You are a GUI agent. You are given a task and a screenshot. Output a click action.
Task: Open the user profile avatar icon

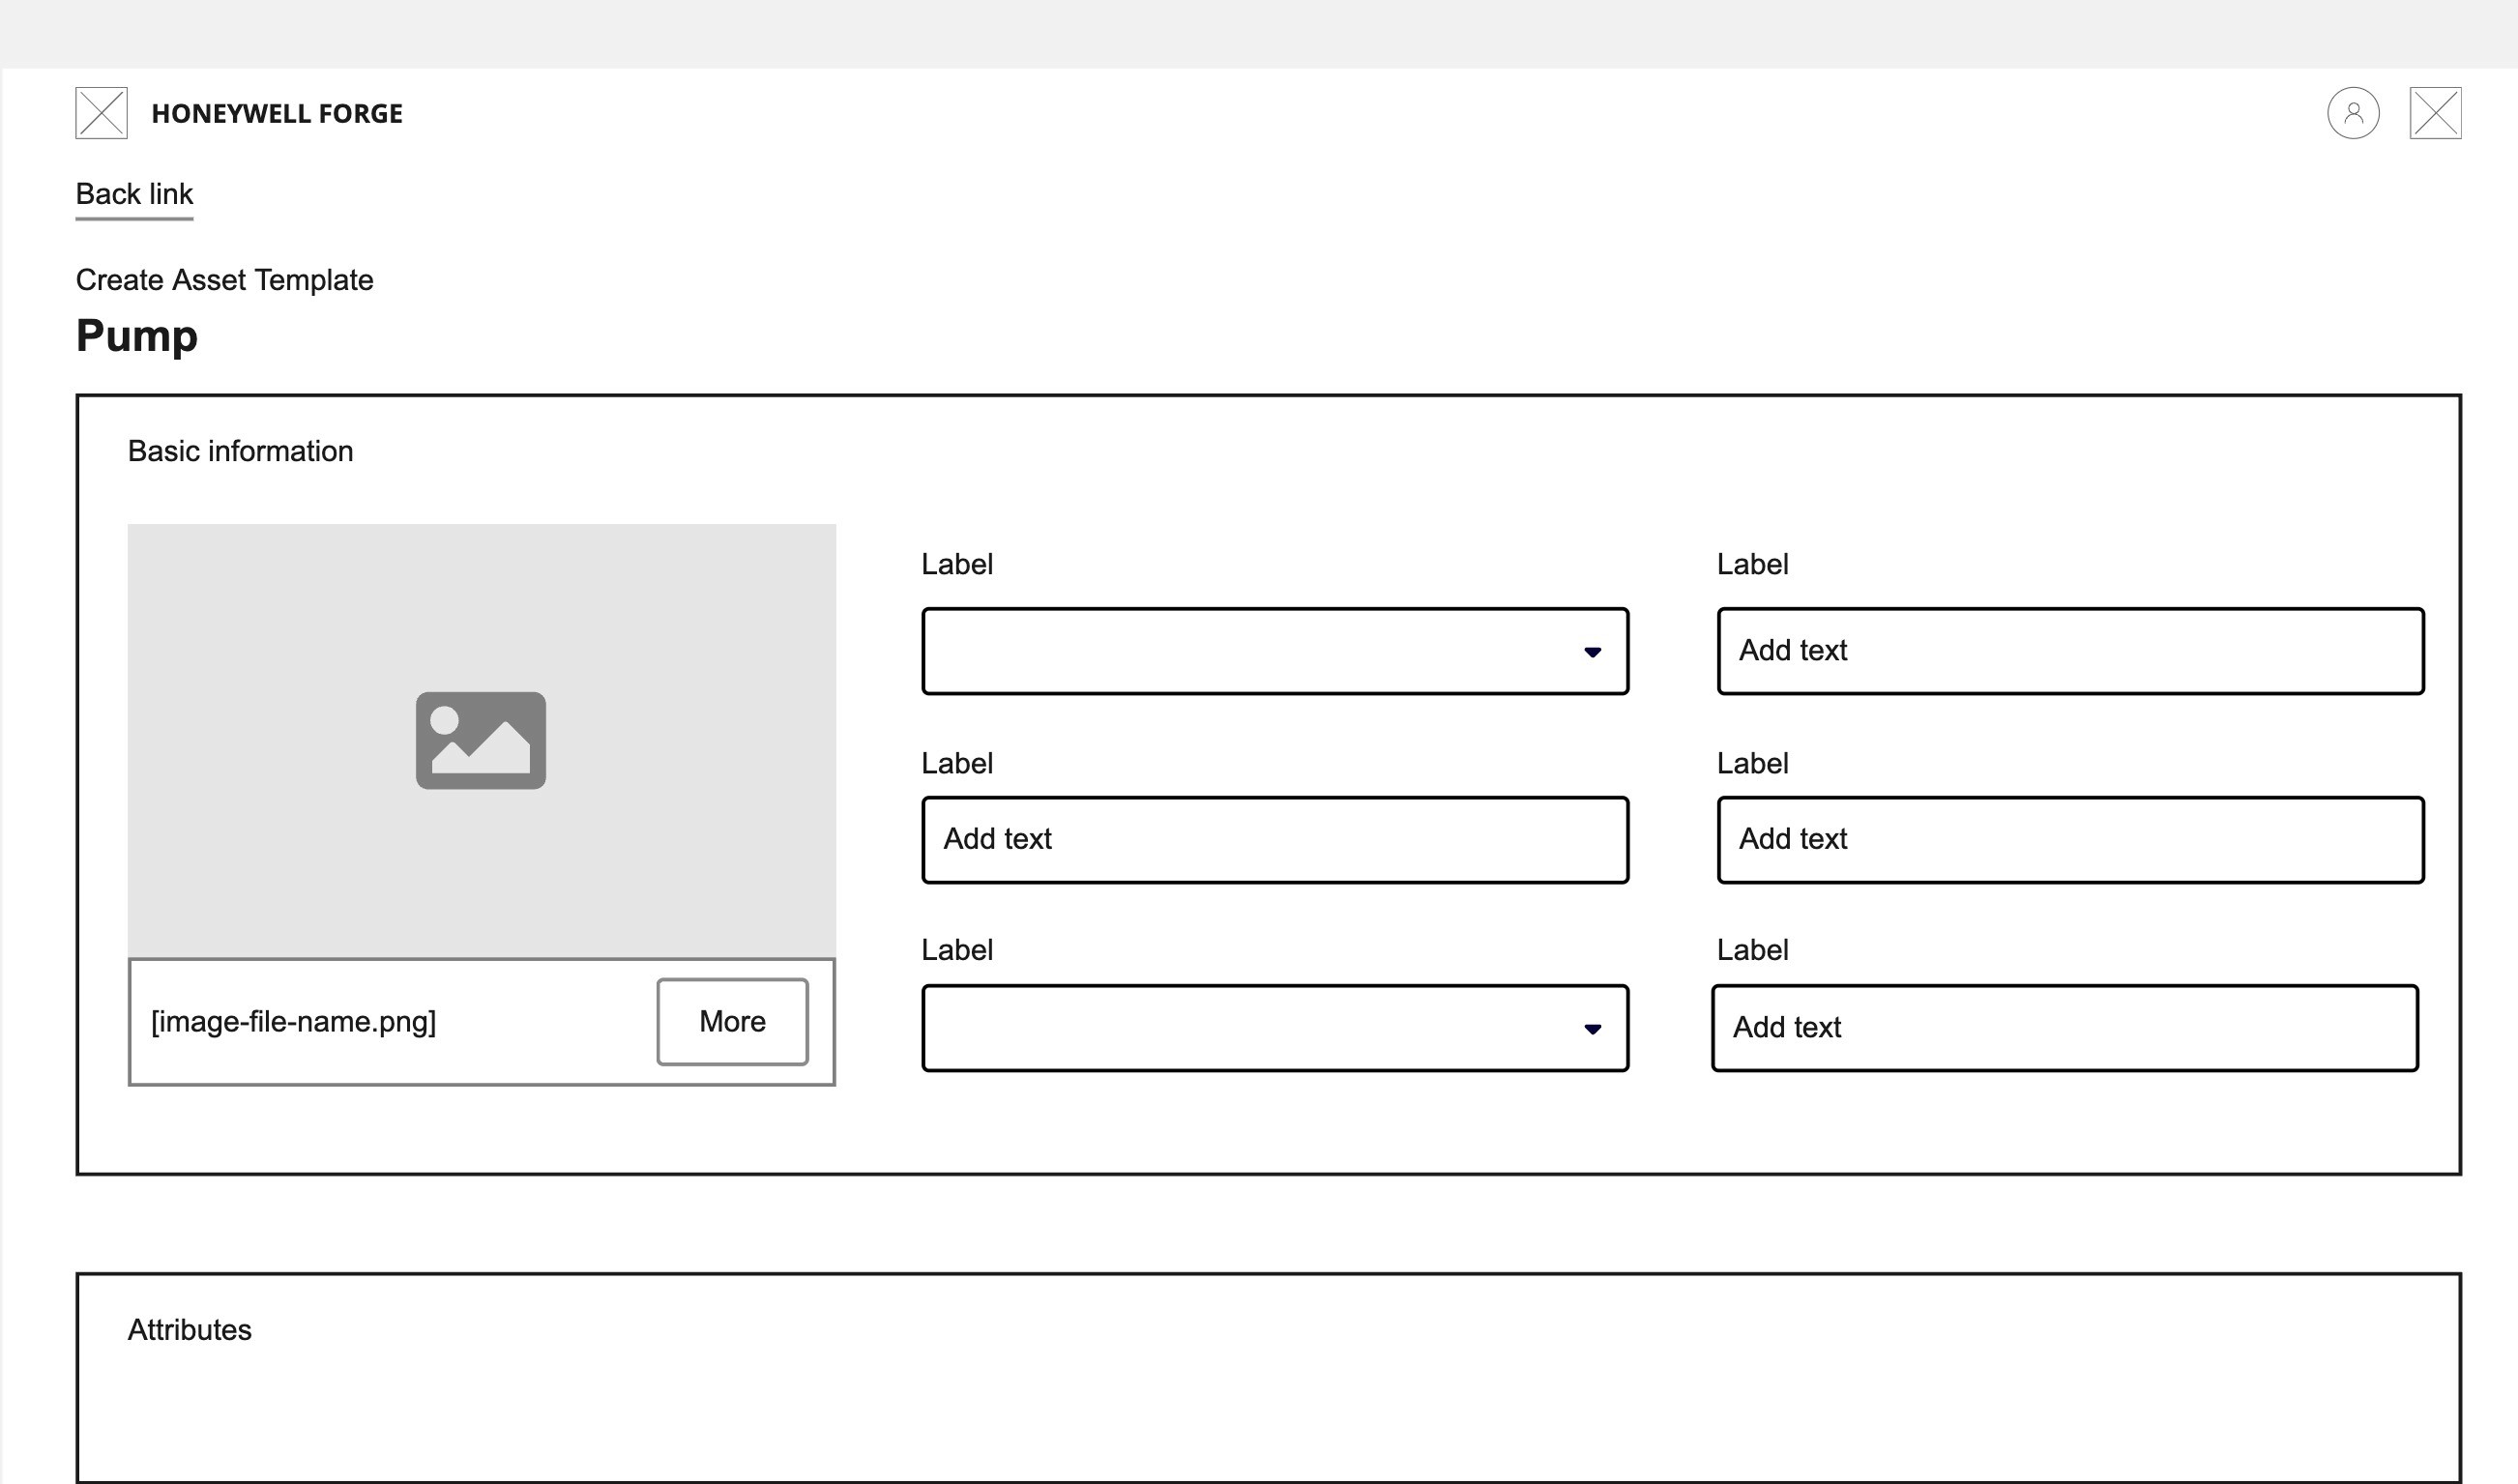coord(2353,113)
